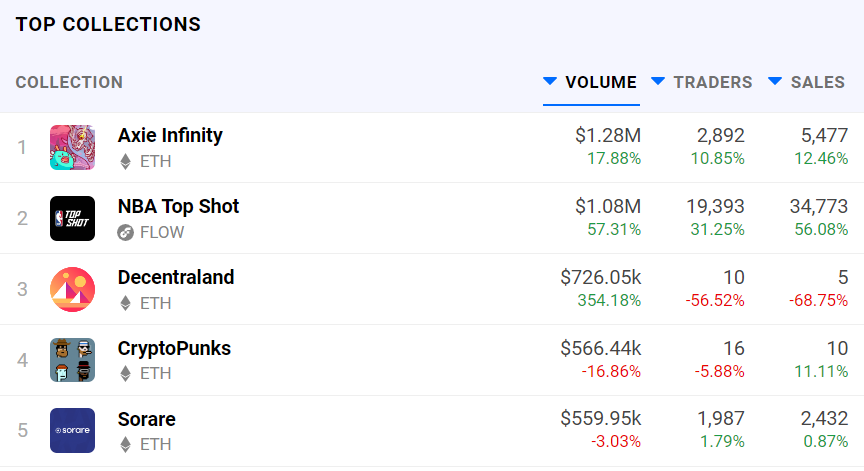This screenshot has width=864, height=471.
Task: Sort by Sales using its arrow
Action: [x=775, y=81]
